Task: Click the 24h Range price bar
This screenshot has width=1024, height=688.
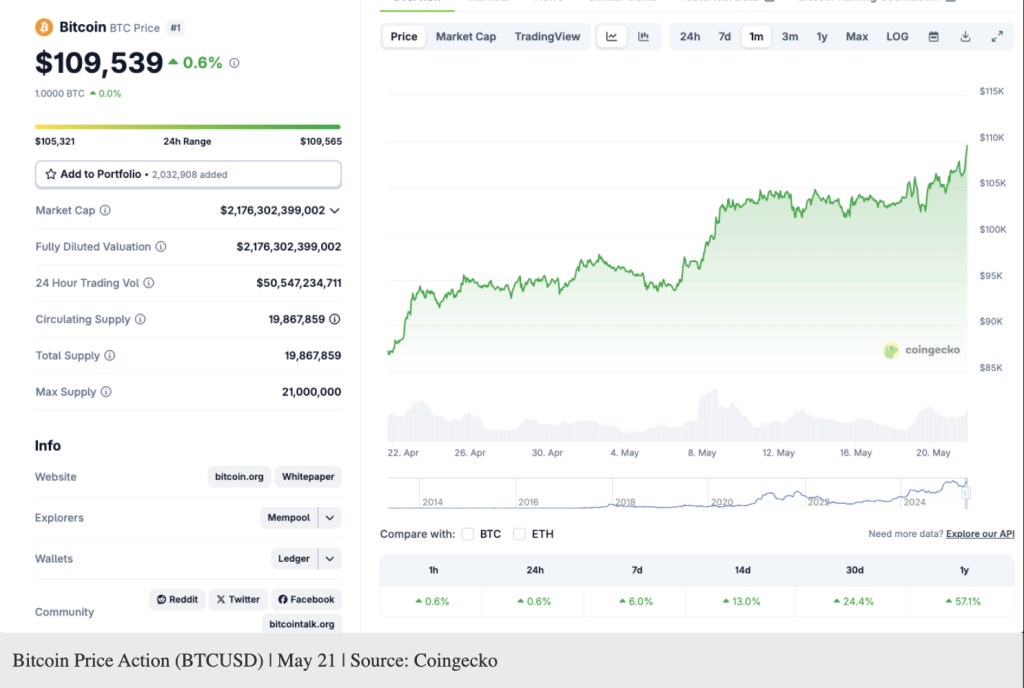Action: [188, 128]
